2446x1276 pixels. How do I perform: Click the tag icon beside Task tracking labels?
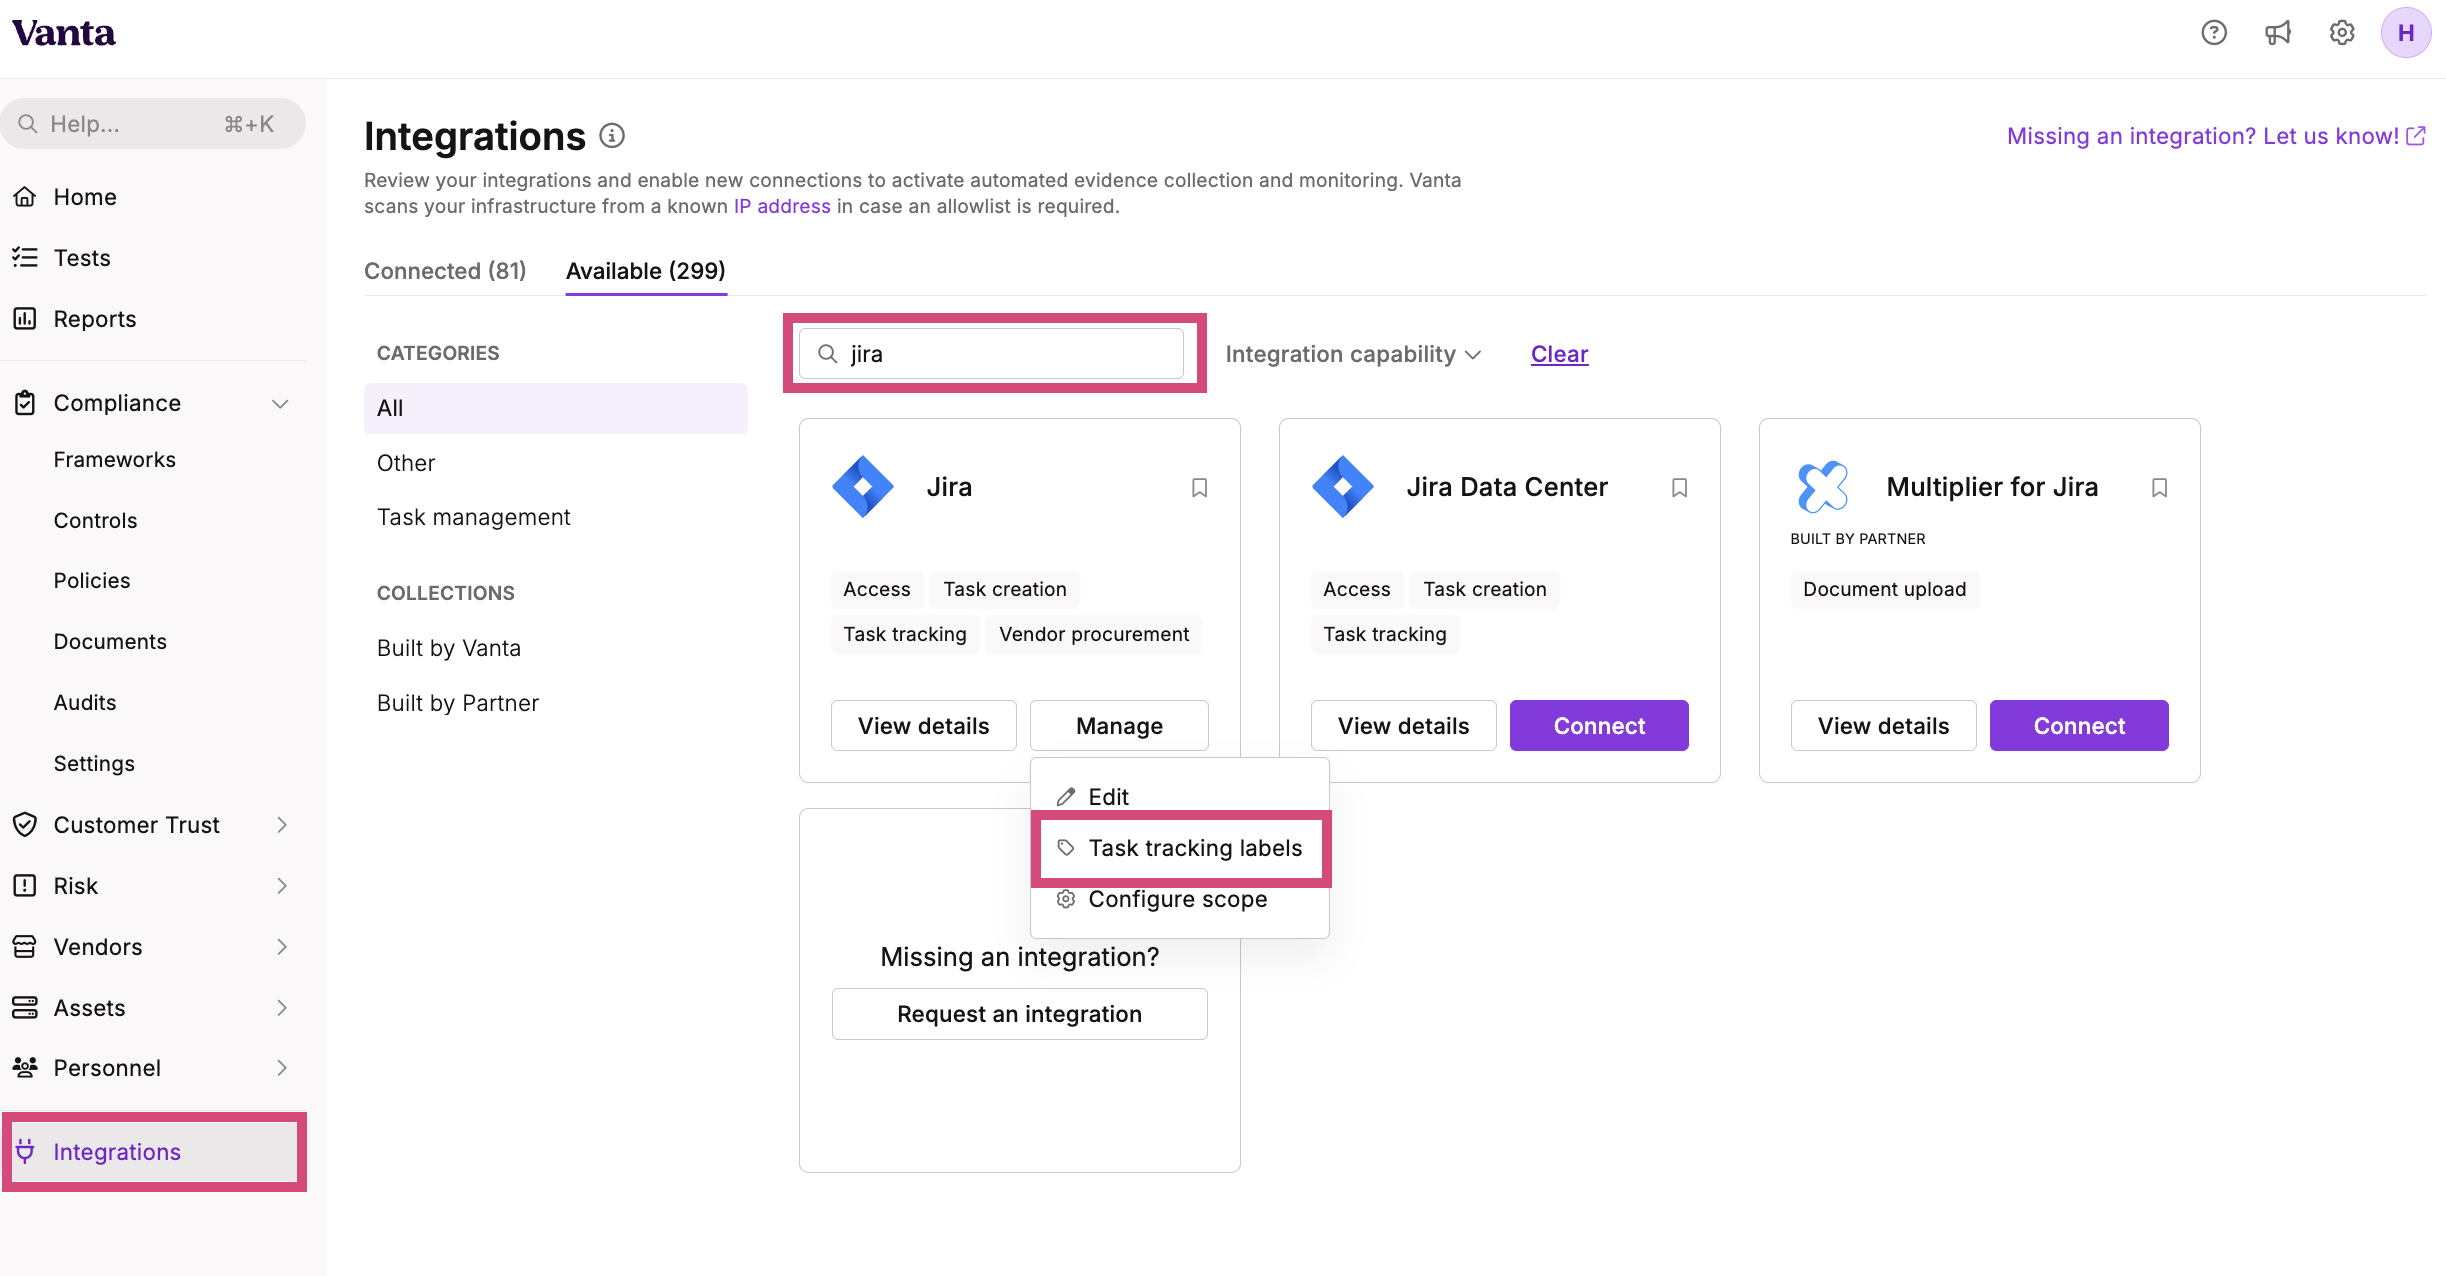tap(1066, 848)
